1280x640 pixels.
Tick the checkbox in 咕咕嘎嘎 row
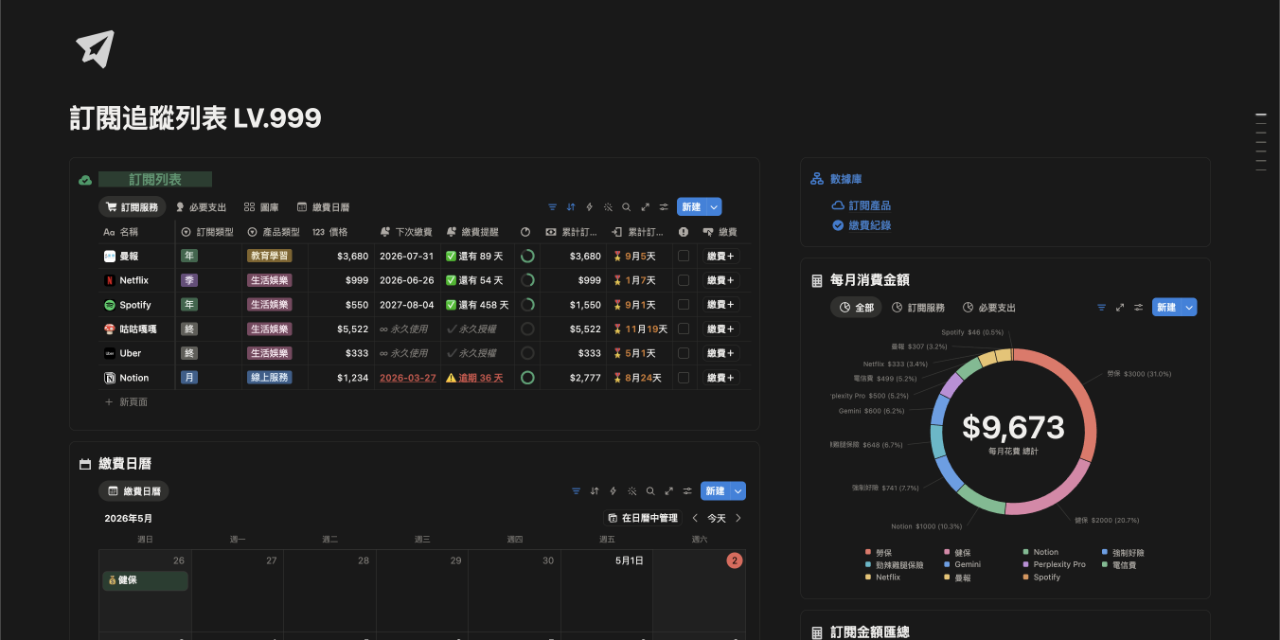683,329
